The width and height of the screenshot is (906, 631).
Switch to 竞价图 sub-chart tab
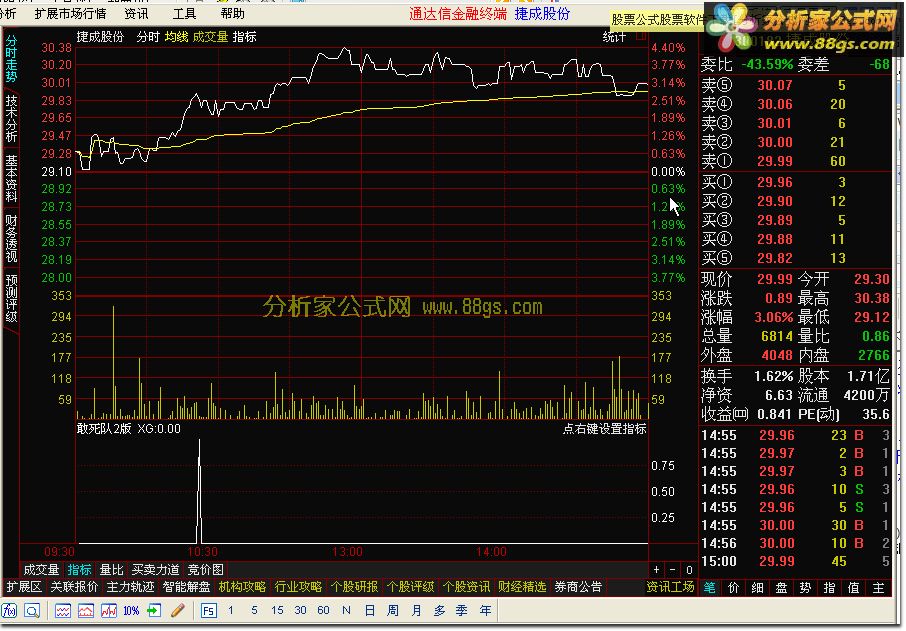coord(206,570)
